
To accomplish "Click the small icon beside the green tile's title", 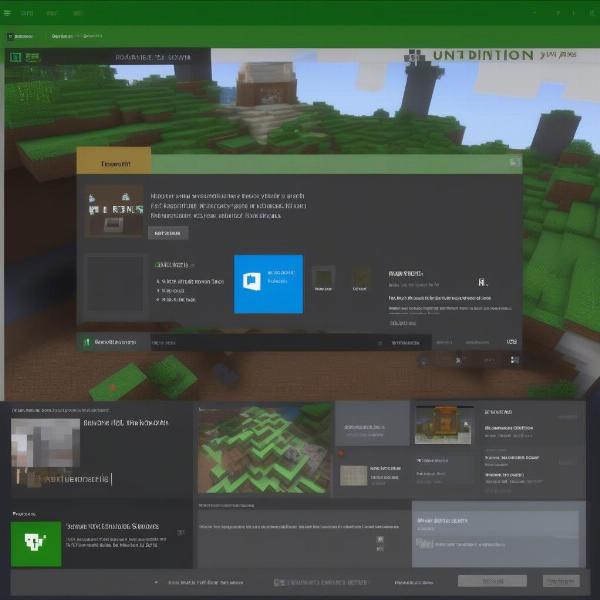I will 181,532.
